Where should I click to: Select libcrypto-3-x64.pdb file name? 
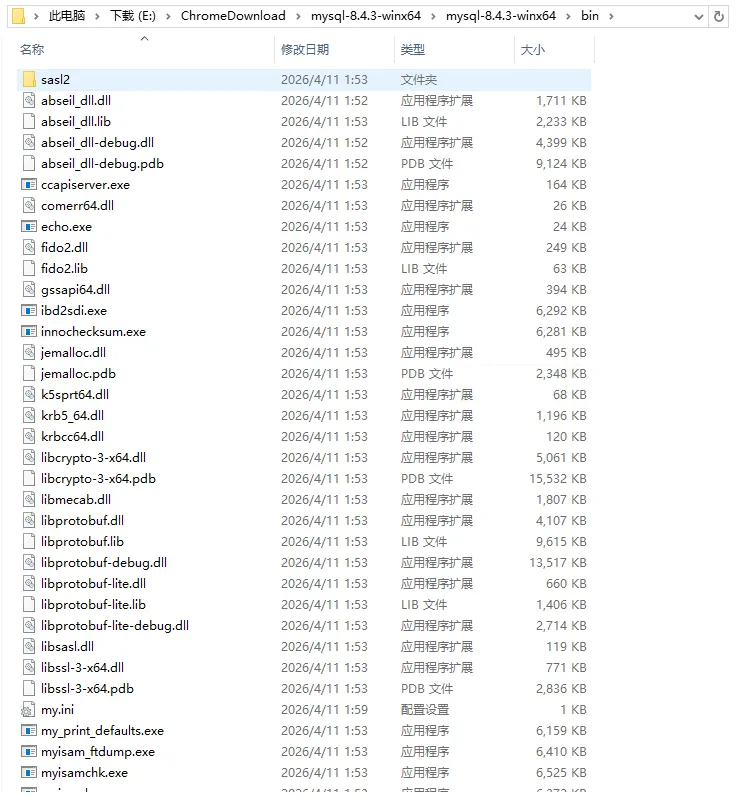click(98, 479)
